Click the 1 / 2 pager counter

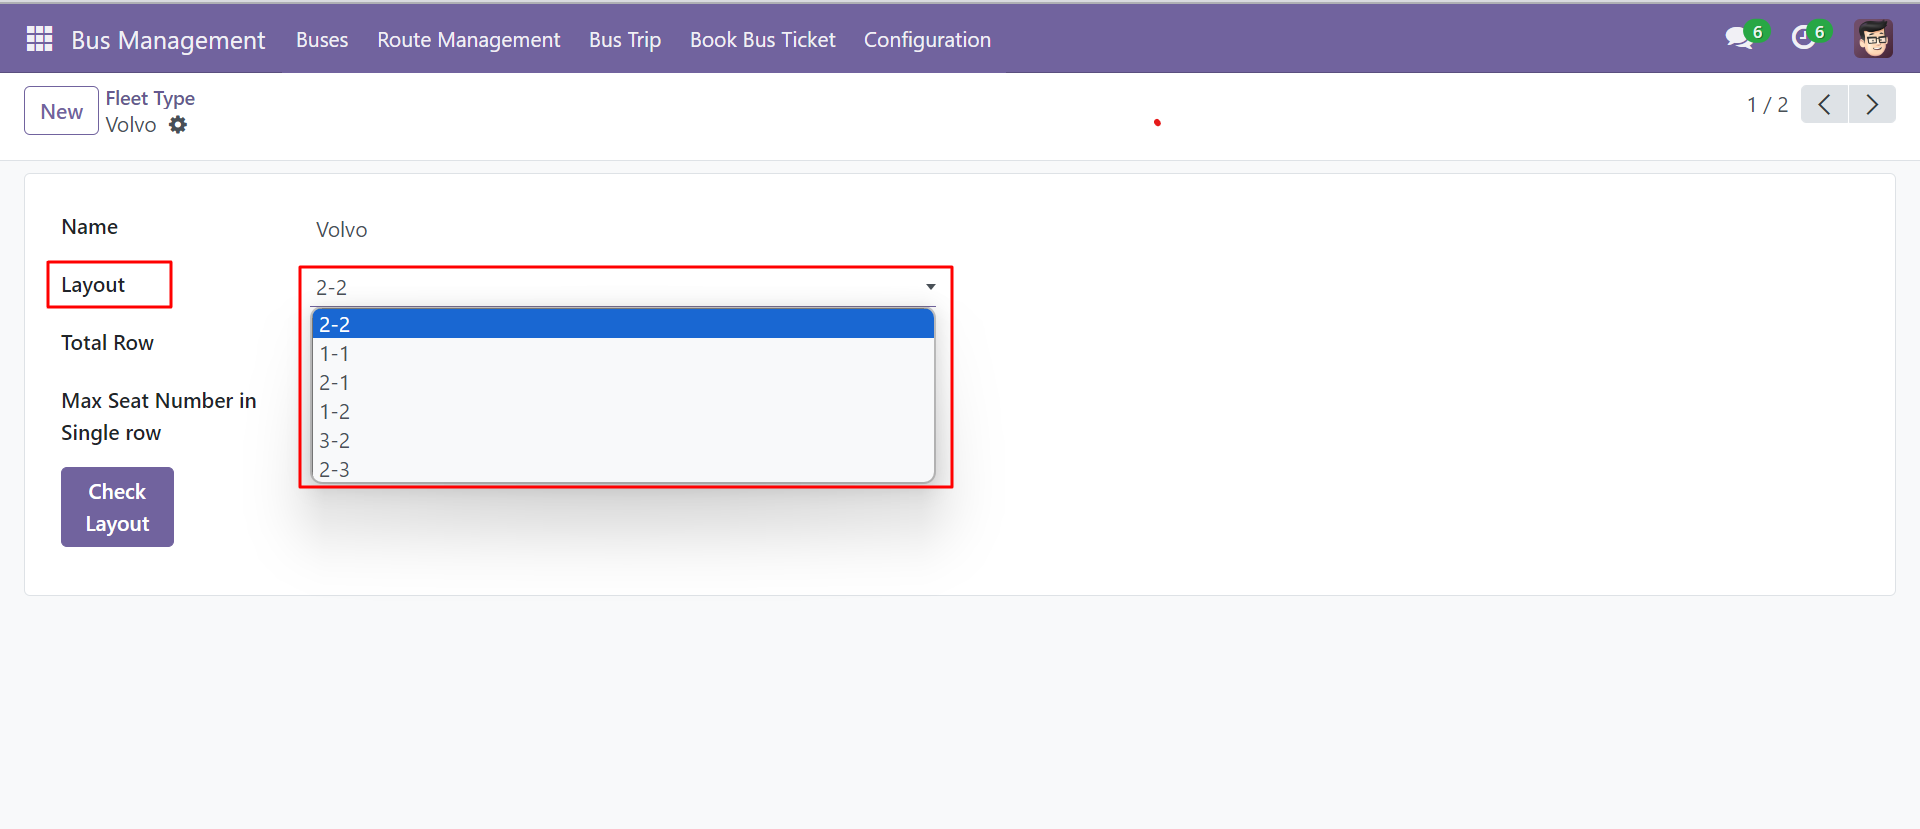click(x=1767, y=105)
